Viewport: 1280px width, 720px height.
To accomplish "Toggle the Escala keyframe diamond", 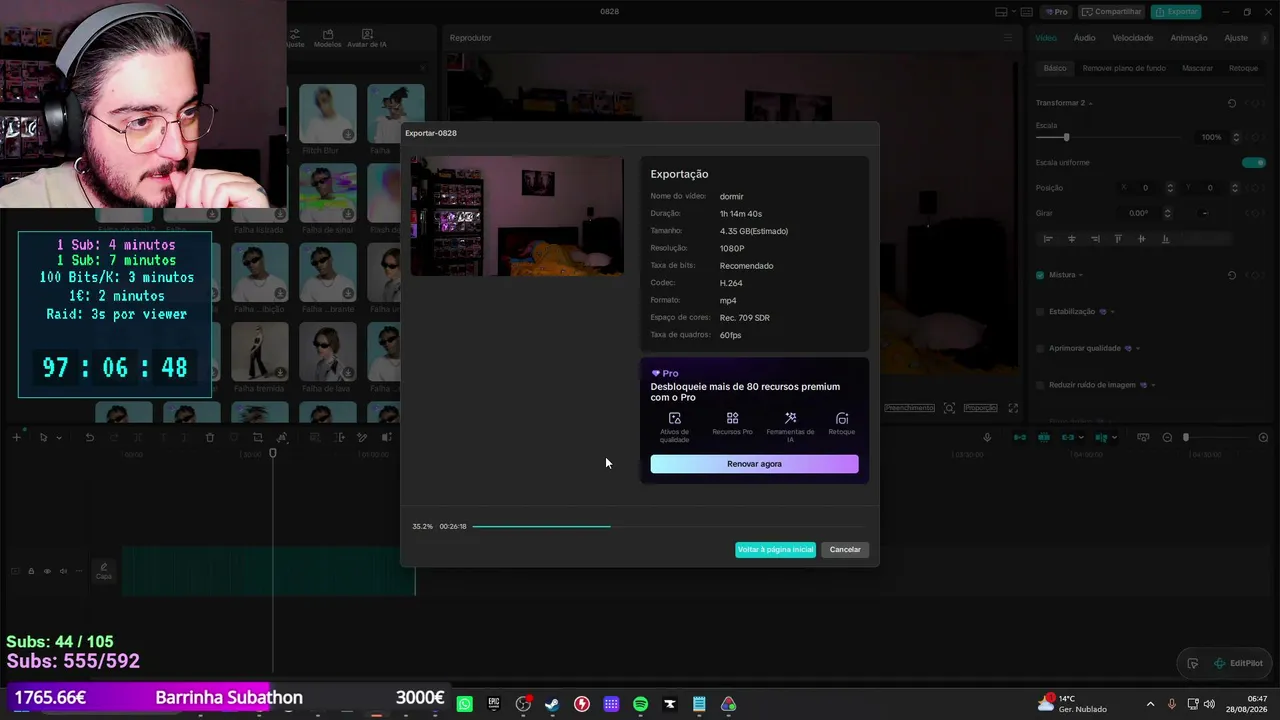I will (1257, 137).
